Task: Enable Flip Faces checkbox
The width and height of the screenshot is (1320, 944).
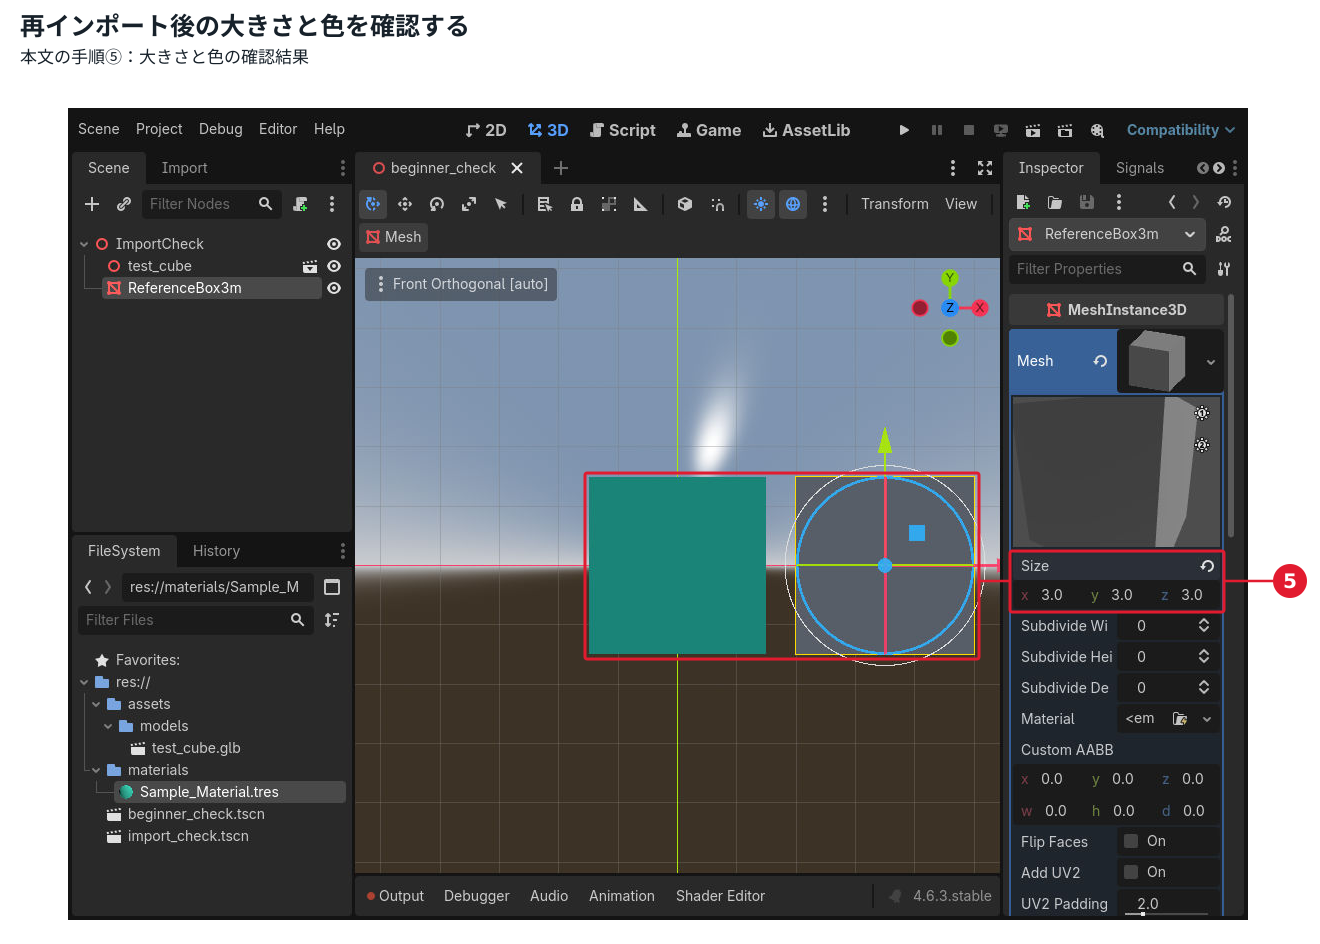Action: [x=1131, y=841]
